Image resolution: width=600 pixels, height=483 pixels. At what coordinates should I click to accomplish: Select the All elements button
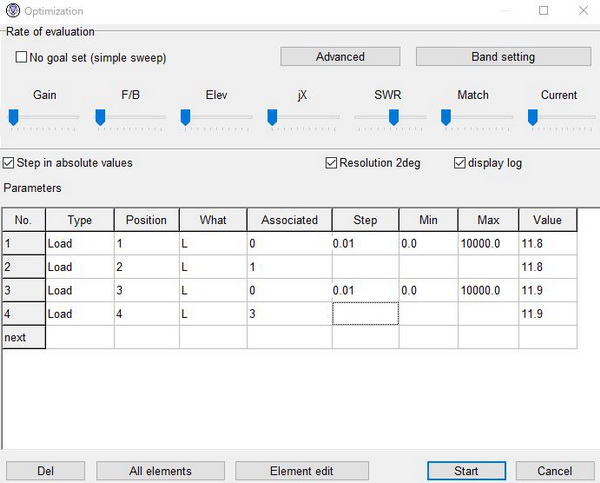coord(160,471)
